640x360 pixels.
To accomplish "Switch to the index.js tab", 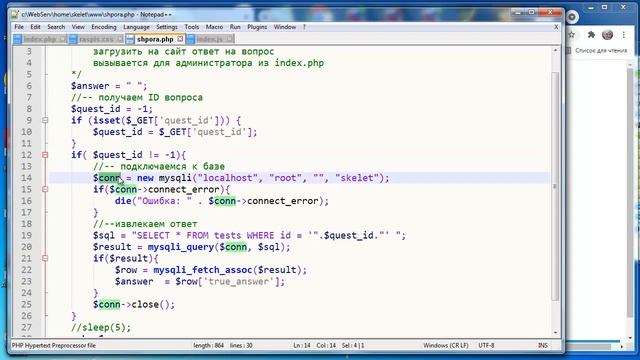I will tap(209, 39).
